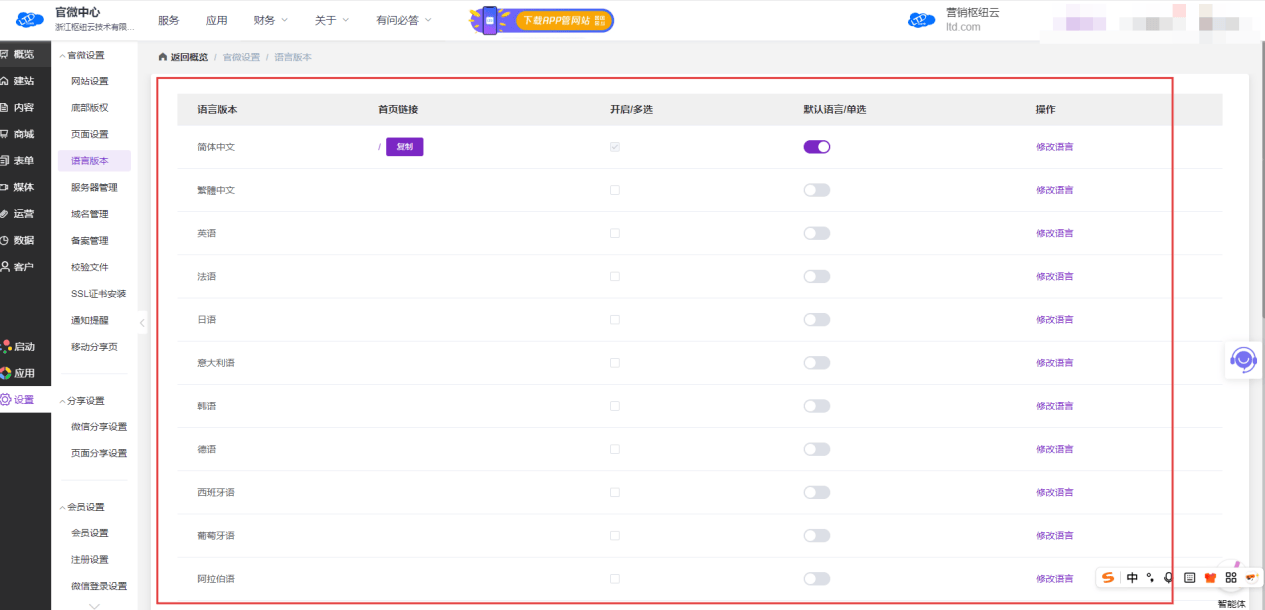
Task: Click the 启动 icon in sidebar
Action: point(6,346)
